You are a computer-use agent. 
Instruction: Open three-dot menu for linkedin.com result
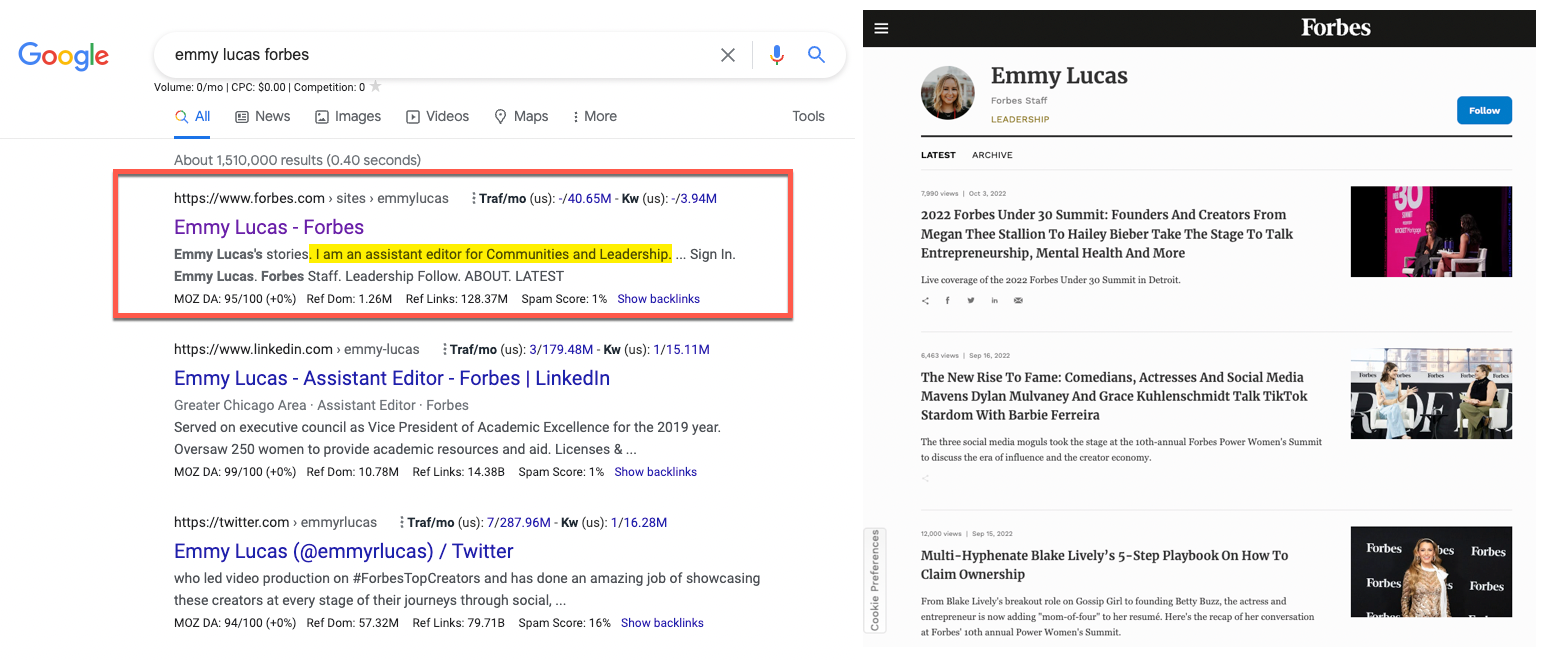pos(444,349)
